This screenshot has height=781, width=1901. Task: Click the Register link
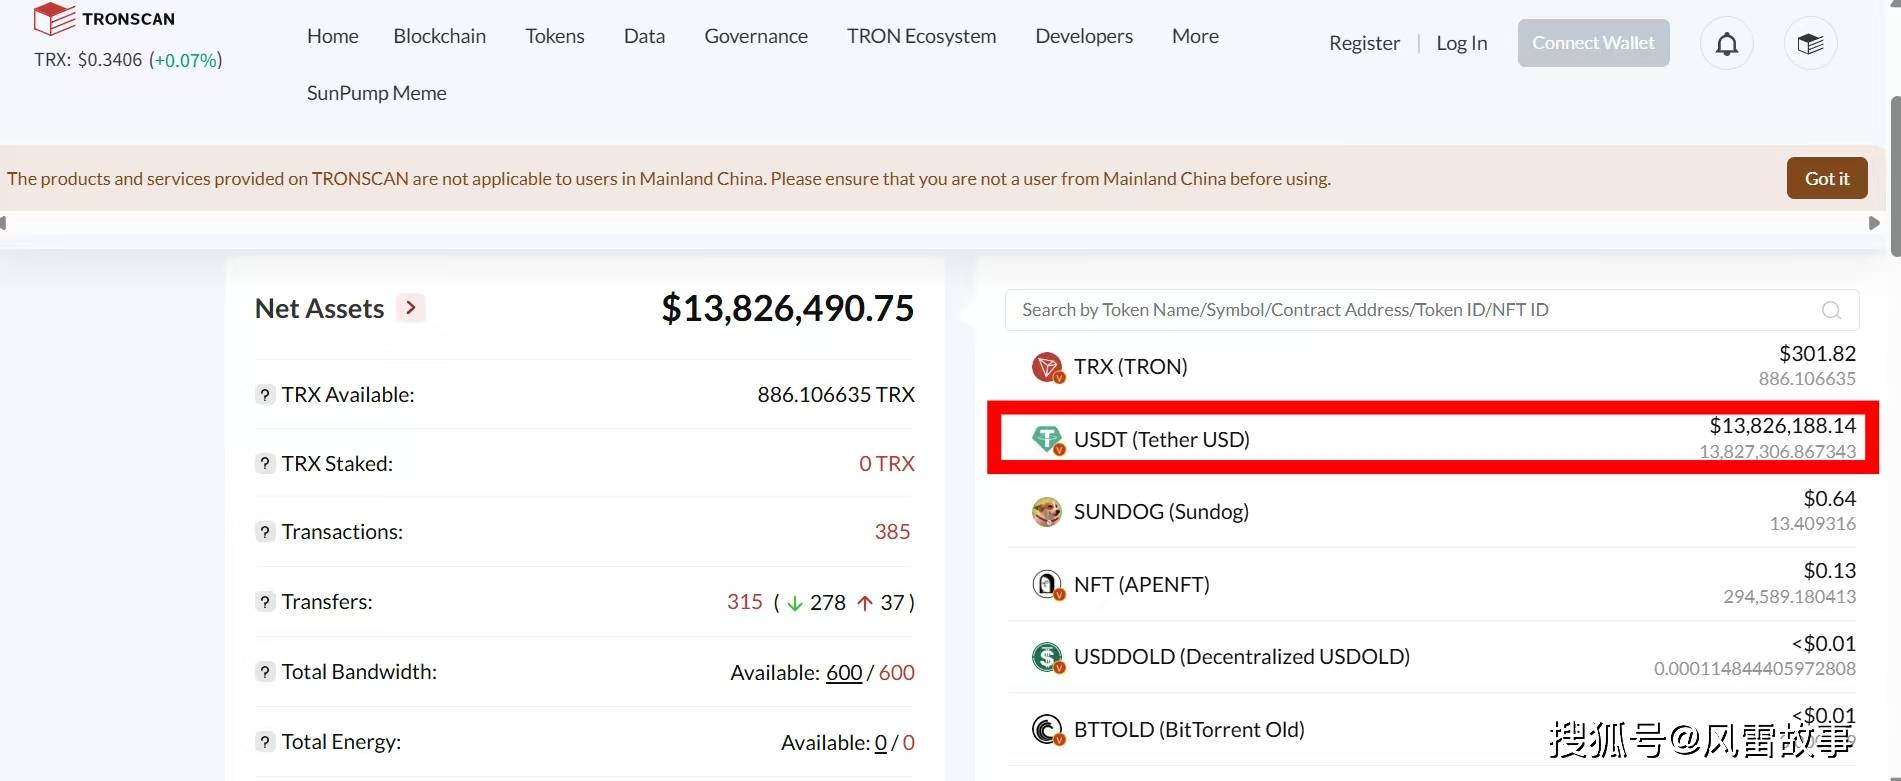pos(1364,43)
